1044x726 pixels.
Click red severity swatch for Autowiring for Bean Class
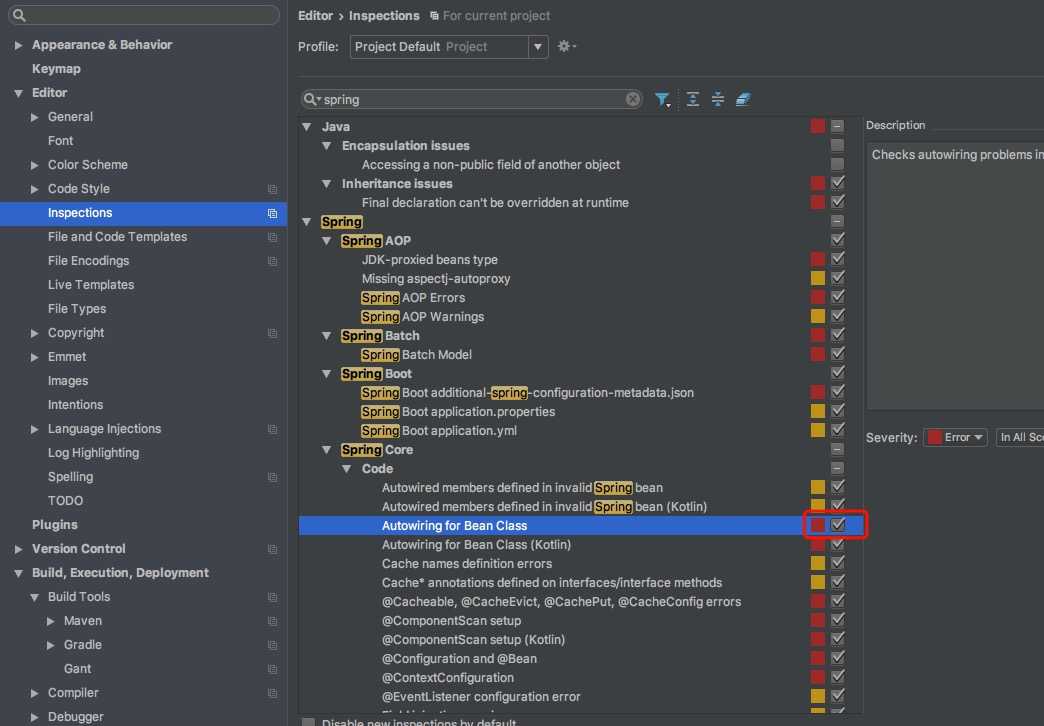[x=818, y=525]
